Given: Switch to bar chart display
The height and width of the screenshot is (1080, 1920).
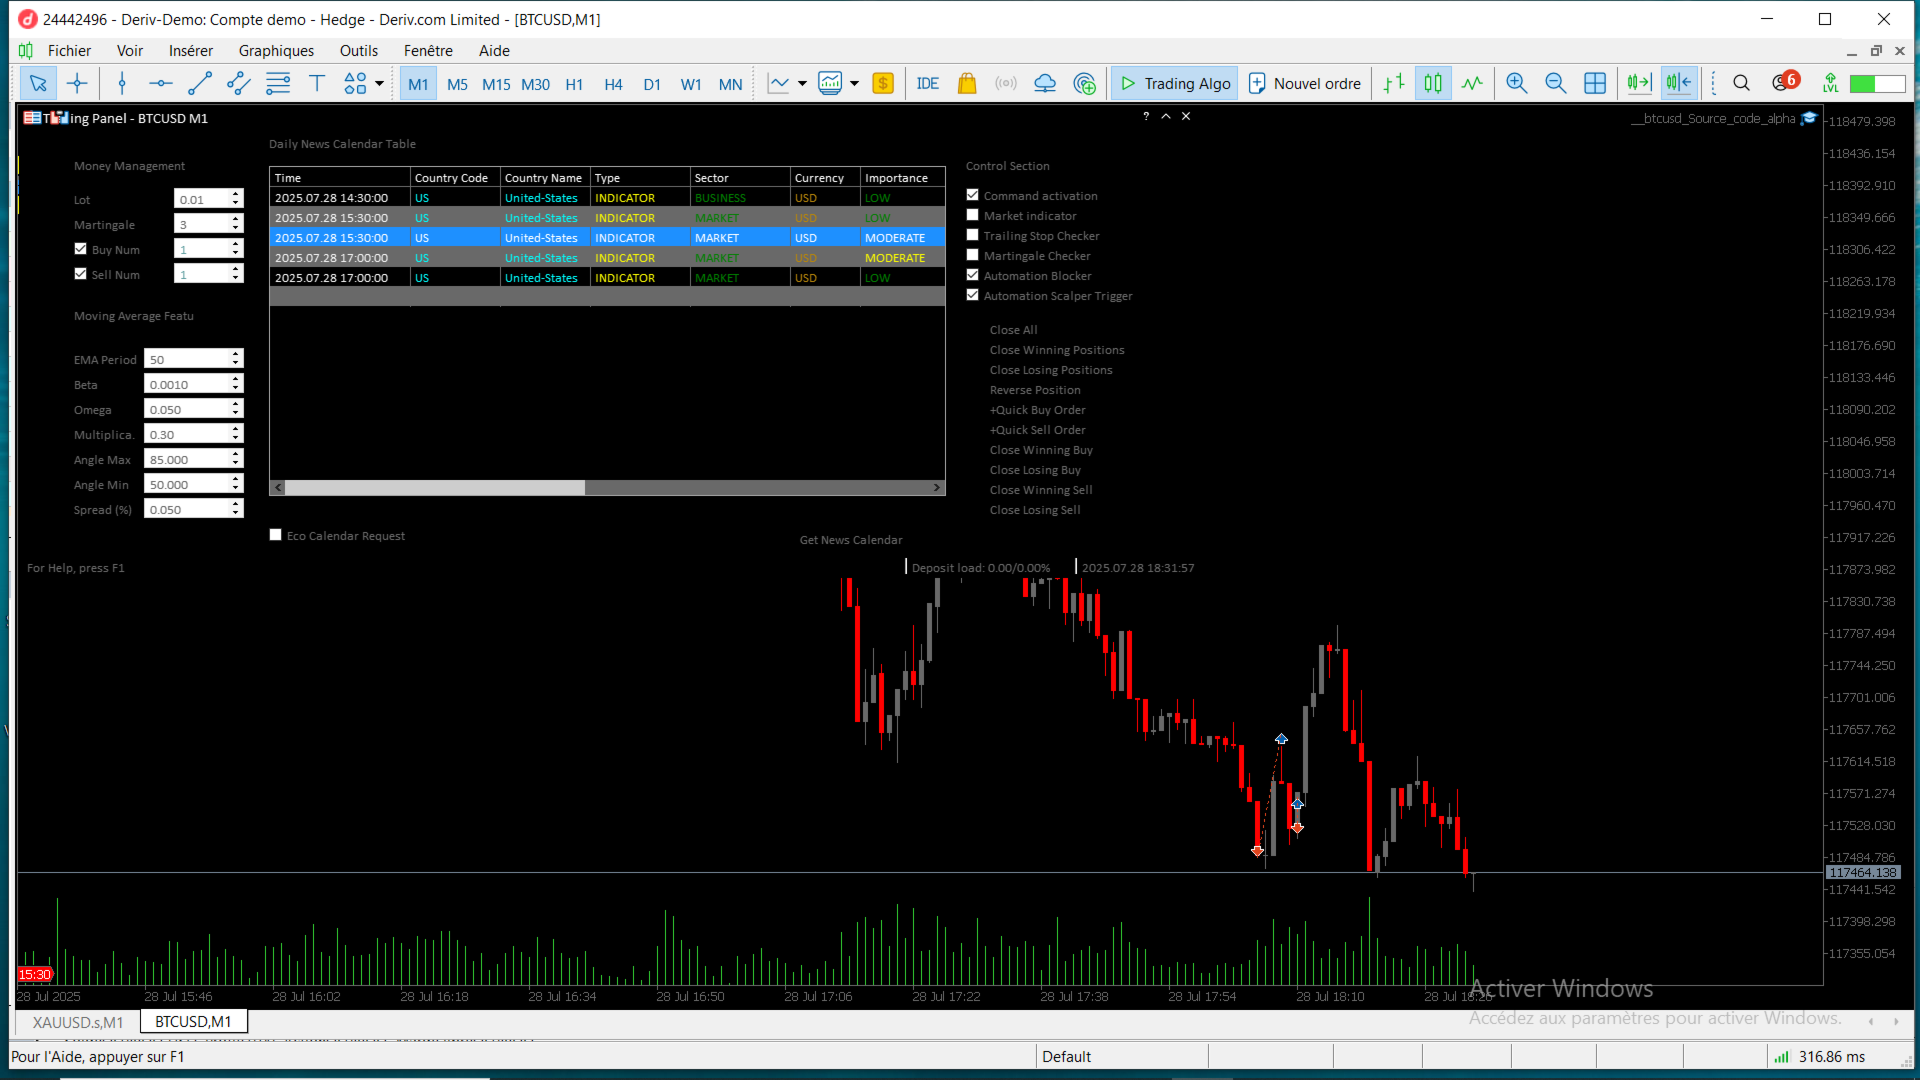Looking at the screenshot, I should [x=1394, y=84].
